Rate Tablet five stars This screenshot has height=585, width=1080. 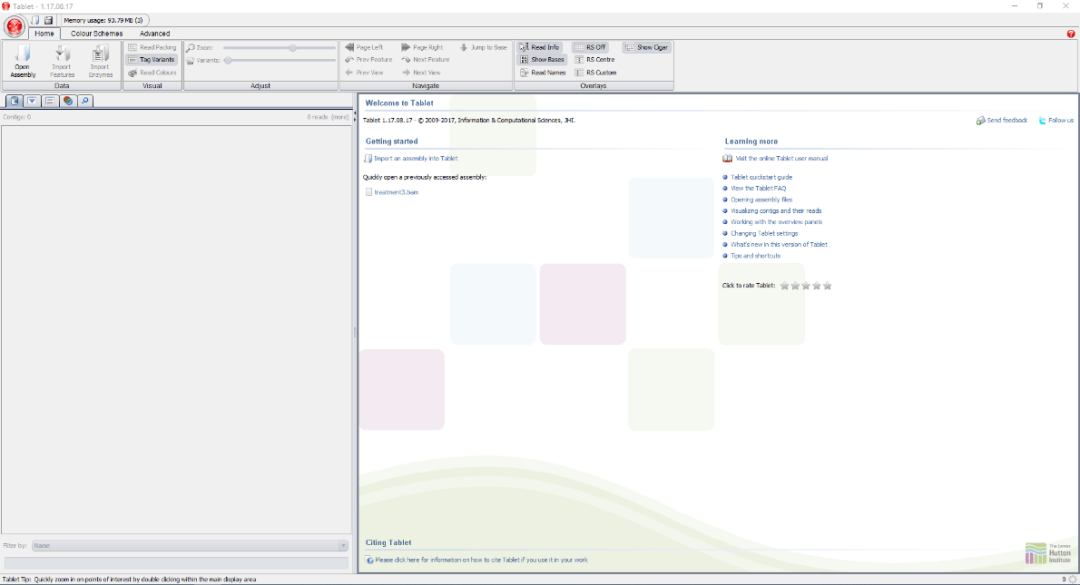(x=827, y=286)
